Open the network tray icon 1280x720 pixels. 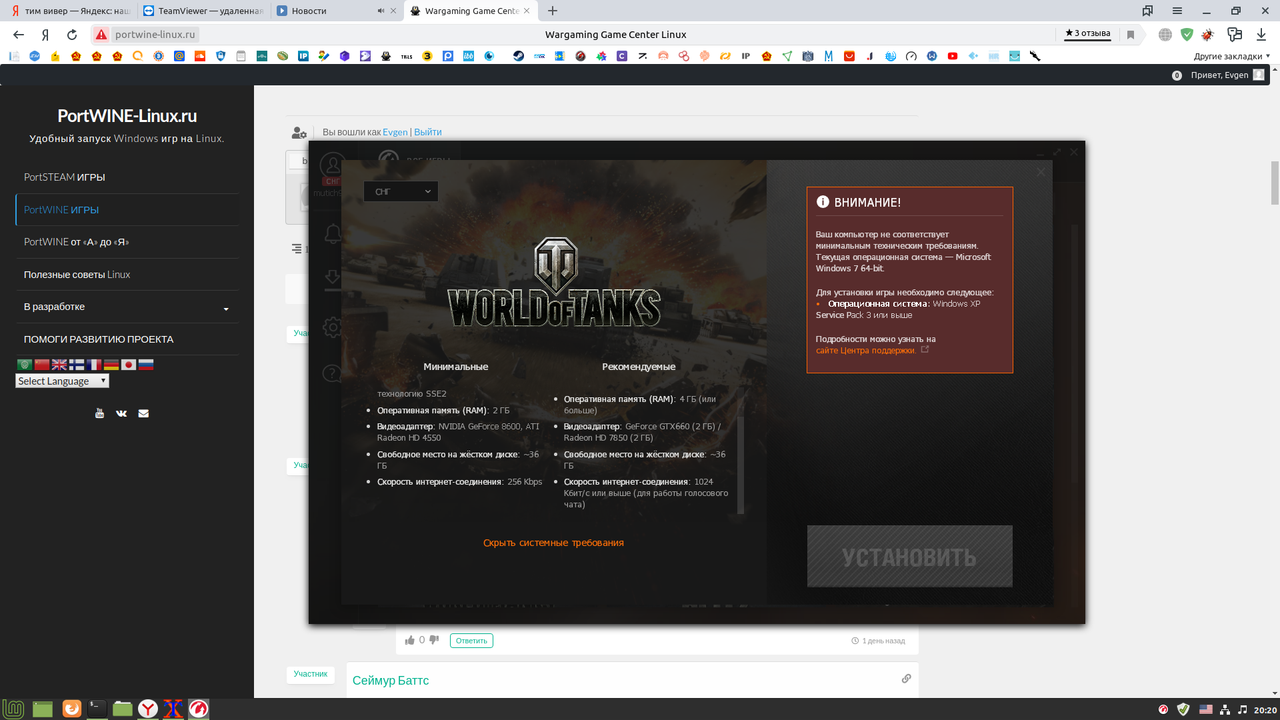coord(1224,709)
